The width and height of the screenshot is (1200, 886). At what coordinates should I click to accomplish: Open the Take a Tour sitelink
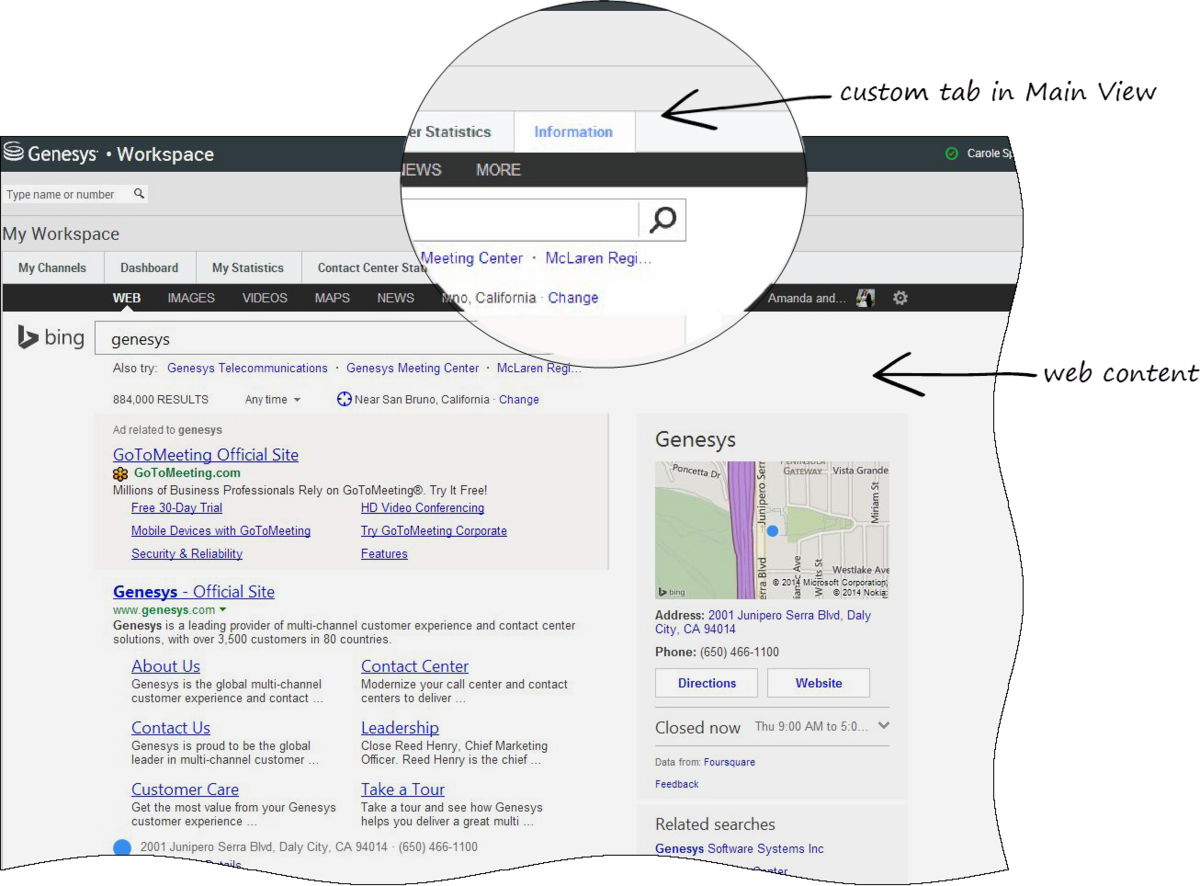point(403,790)
